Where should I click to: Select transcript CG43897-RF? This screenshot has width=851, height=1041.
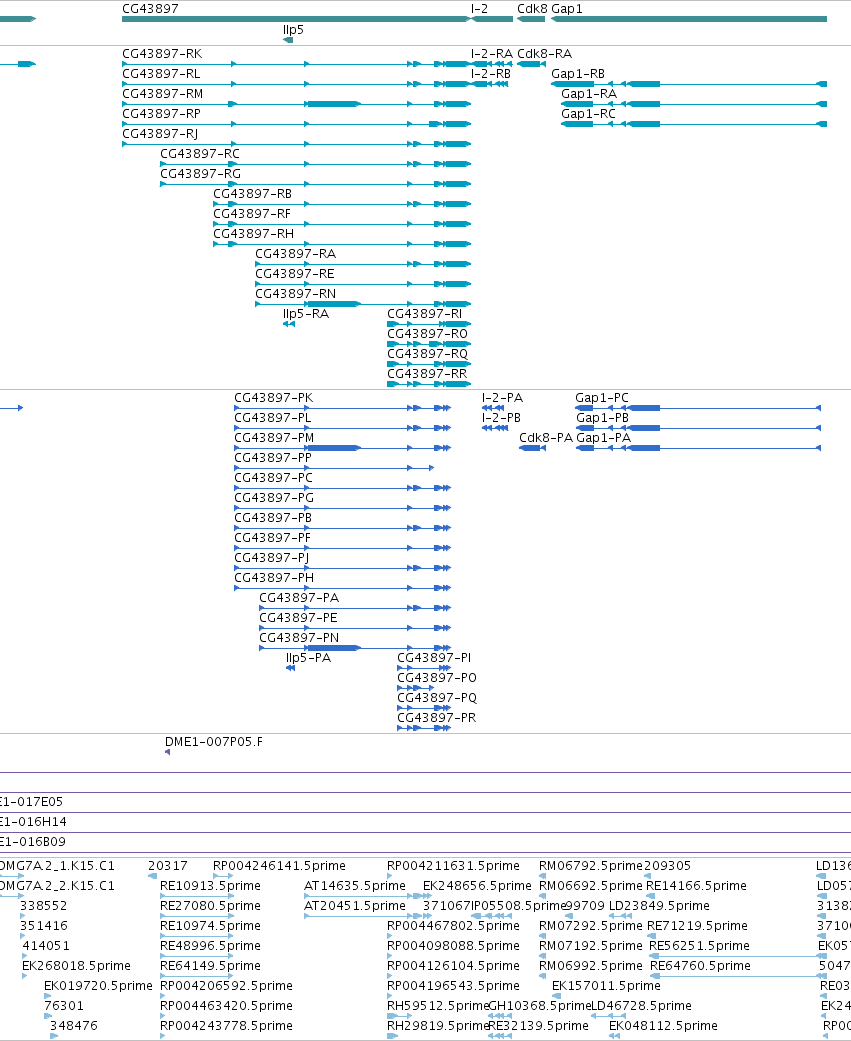pos(342,224)
